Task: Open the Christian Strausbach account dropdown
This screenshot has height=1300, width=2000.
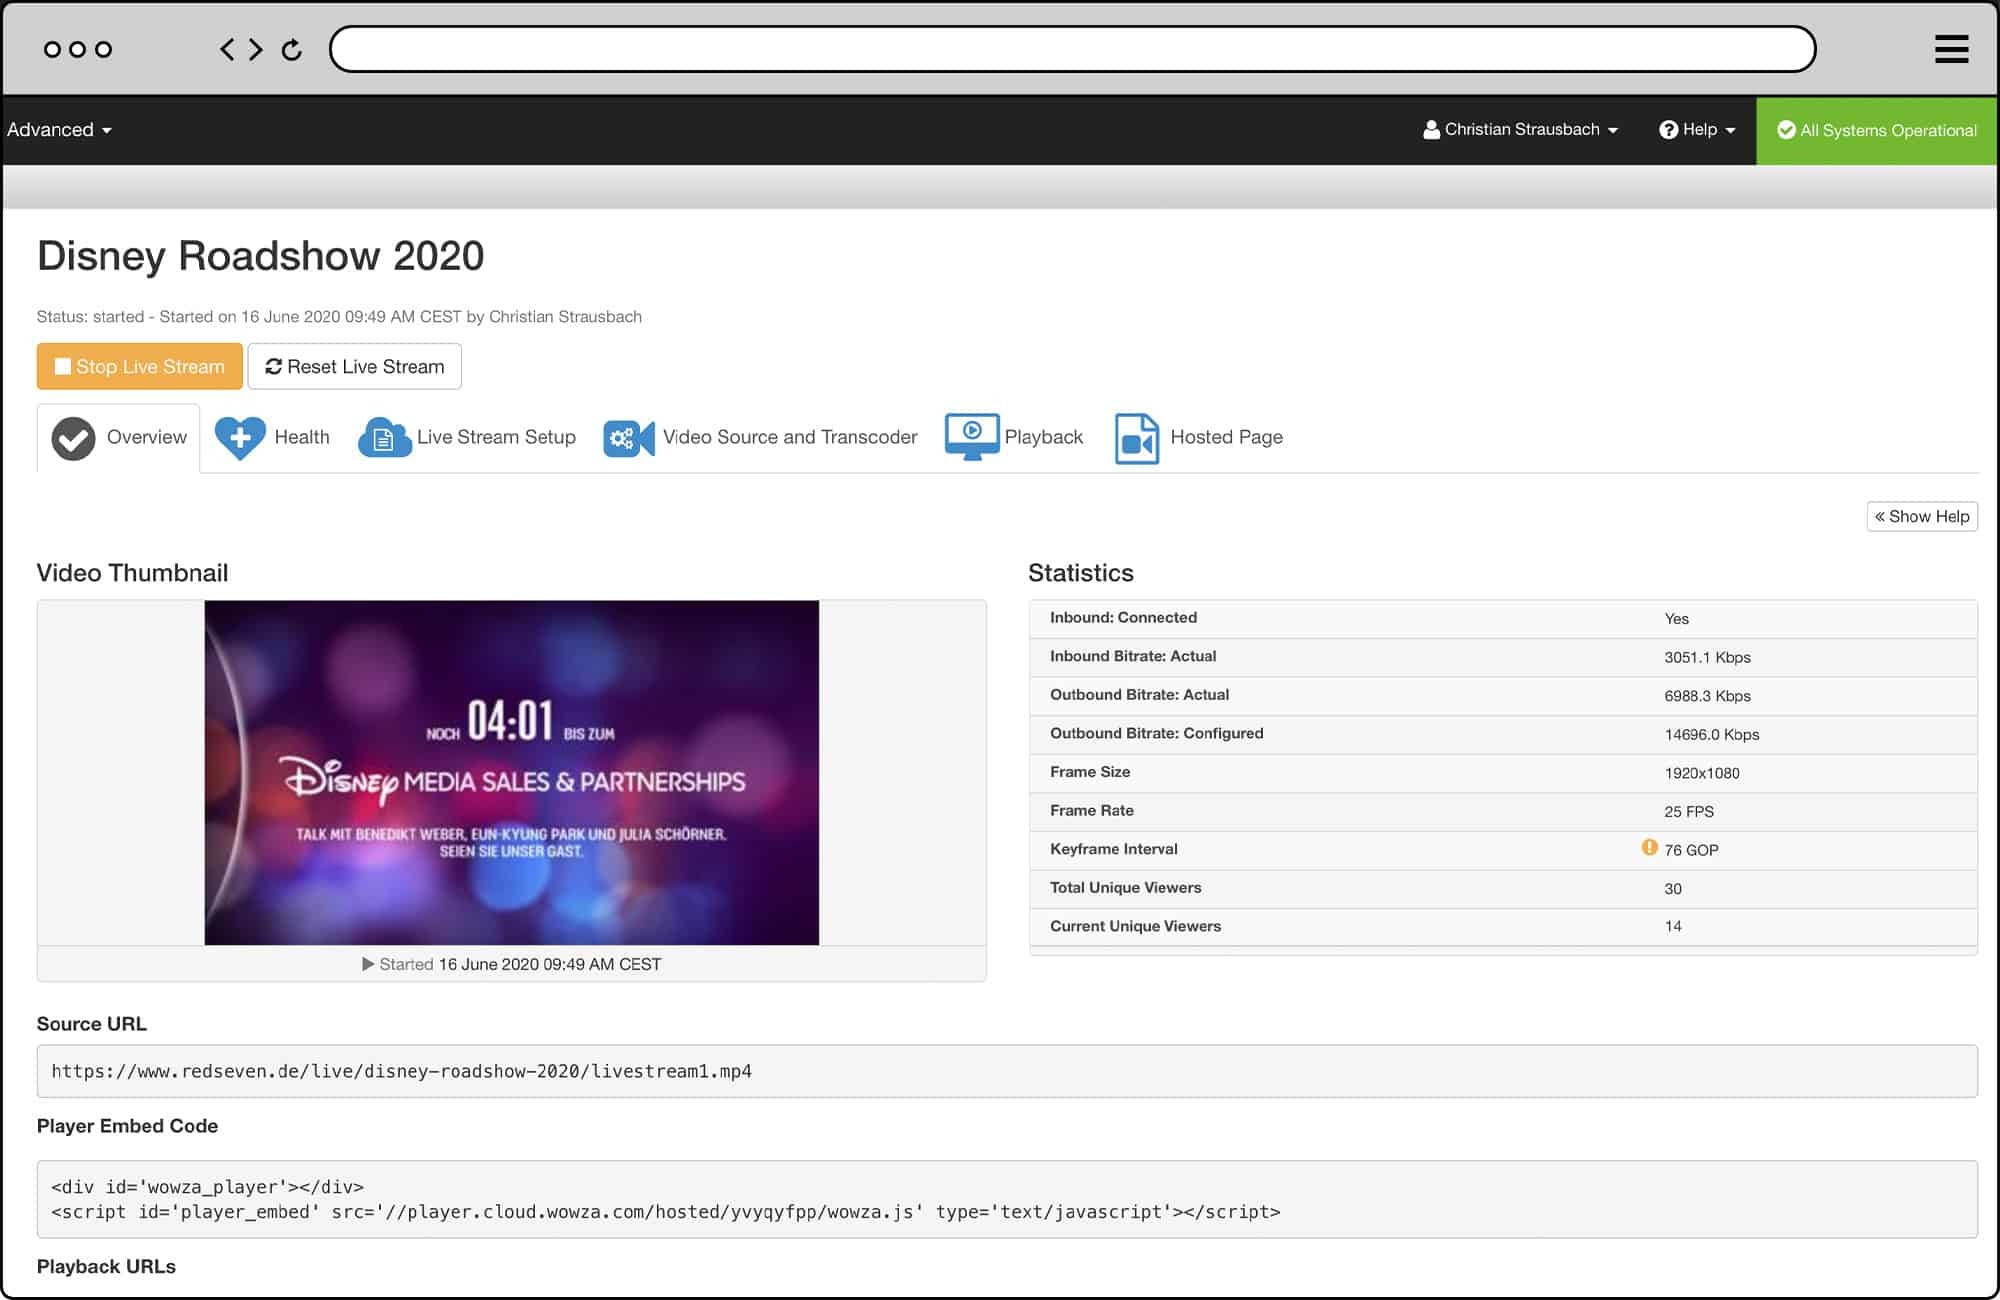Action: (1520, 129)
